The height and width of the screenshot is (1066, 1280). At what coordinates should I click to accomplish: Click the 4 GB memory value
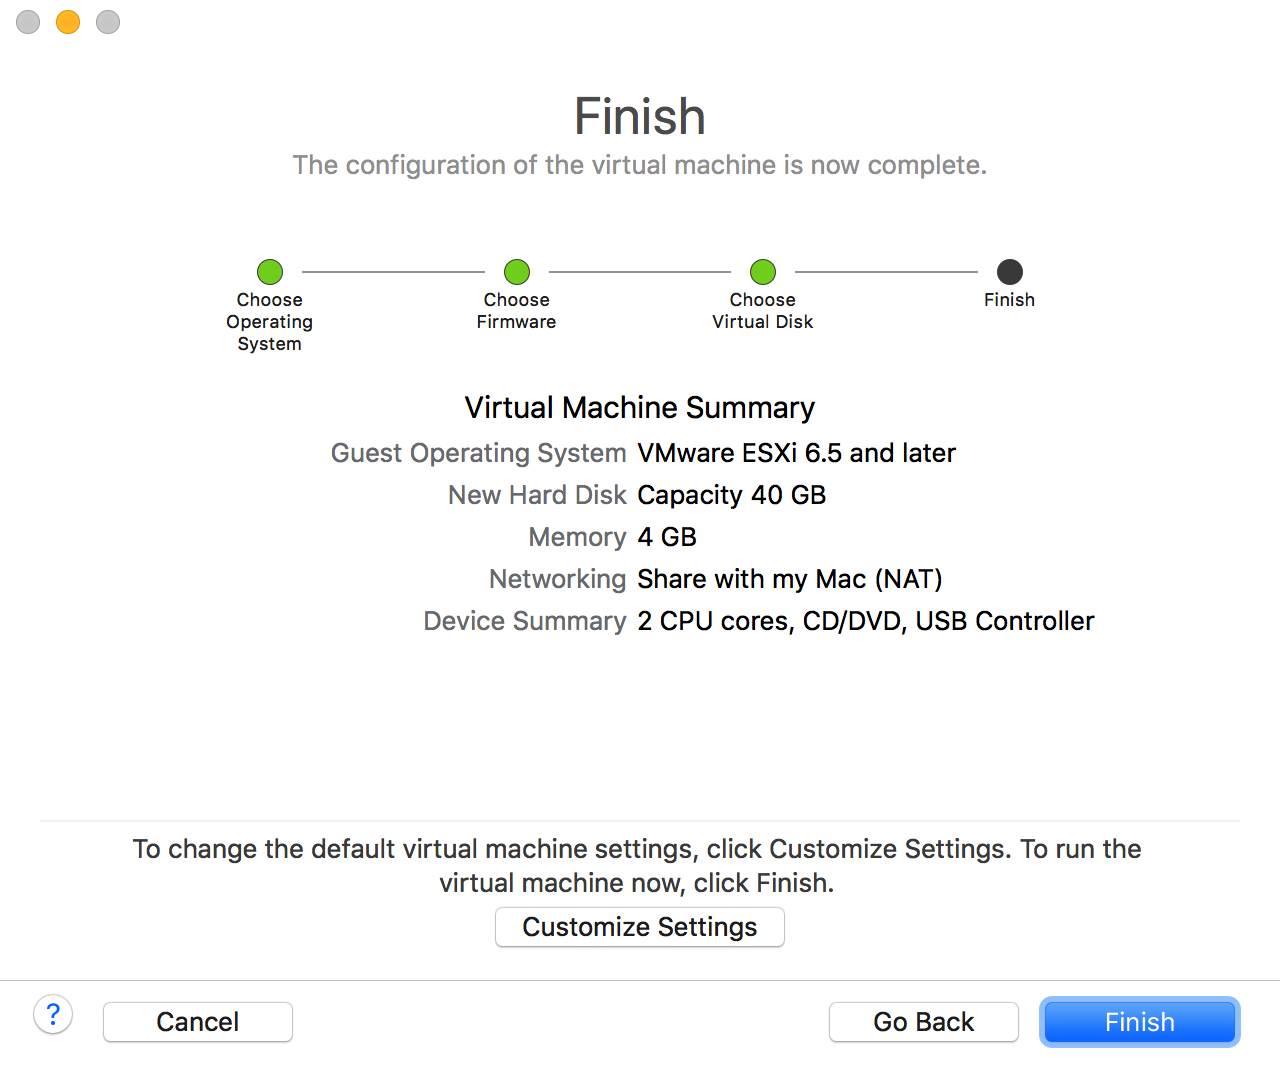(667, 537)
